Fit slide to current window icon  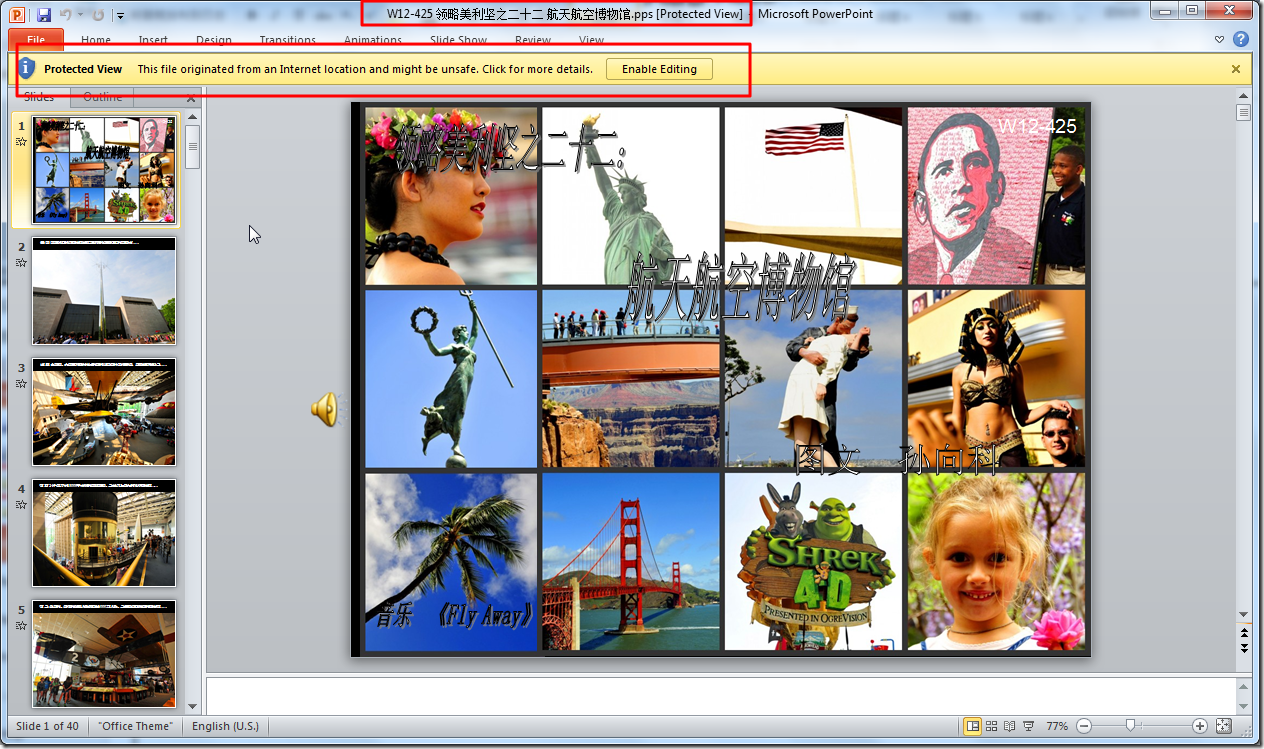click(1224, 726)
